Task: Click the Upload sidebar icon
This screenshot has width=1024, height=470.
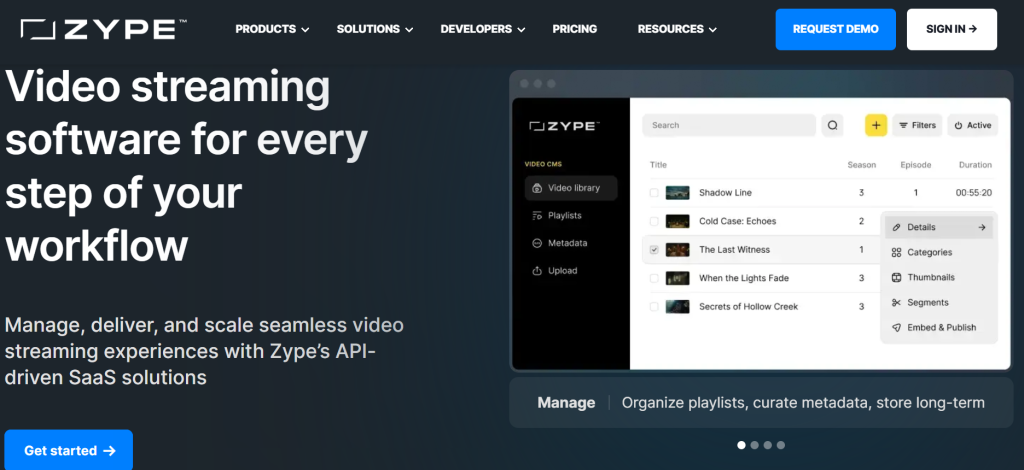Action: [537, 270]
